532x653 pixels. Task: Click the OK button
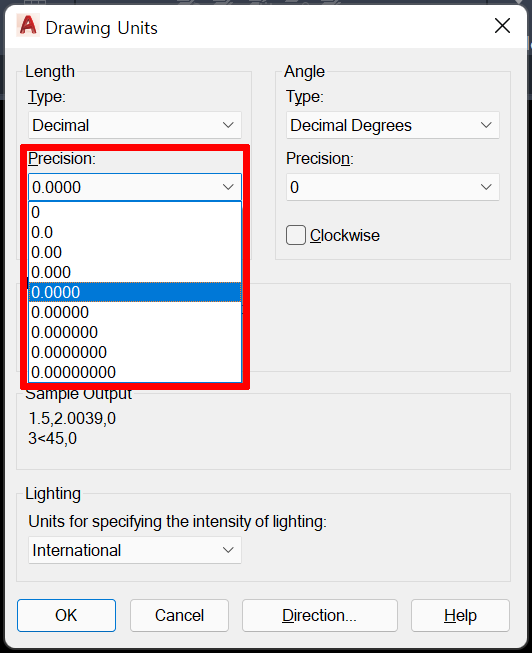(x=66, y=615)
